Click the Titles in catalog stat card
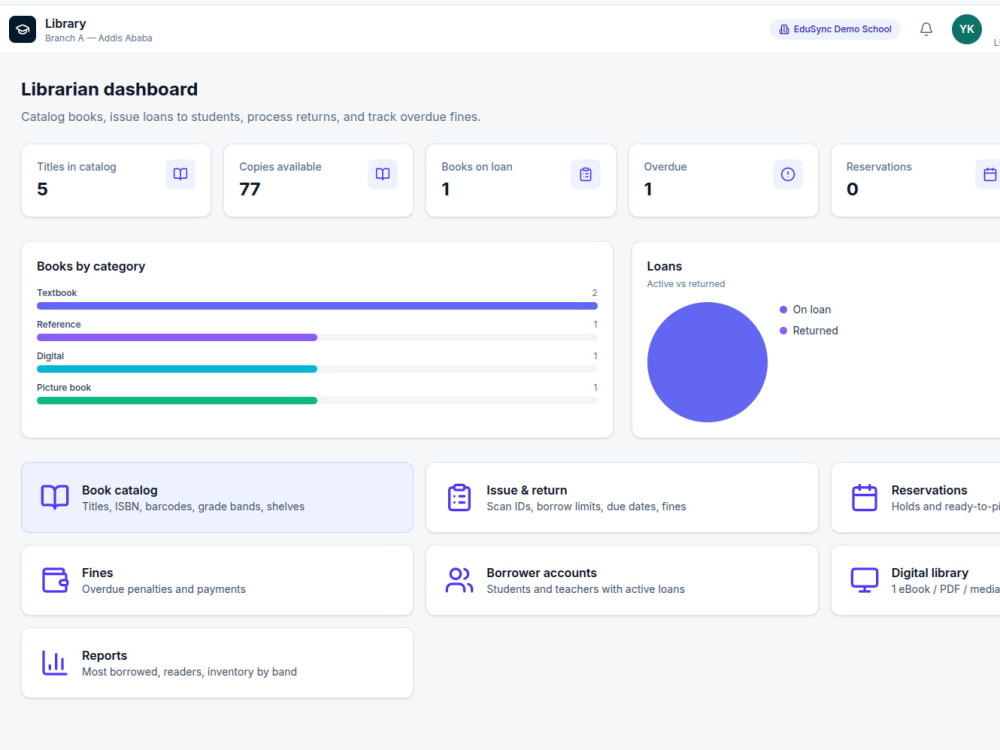 (x=116, y=180)
